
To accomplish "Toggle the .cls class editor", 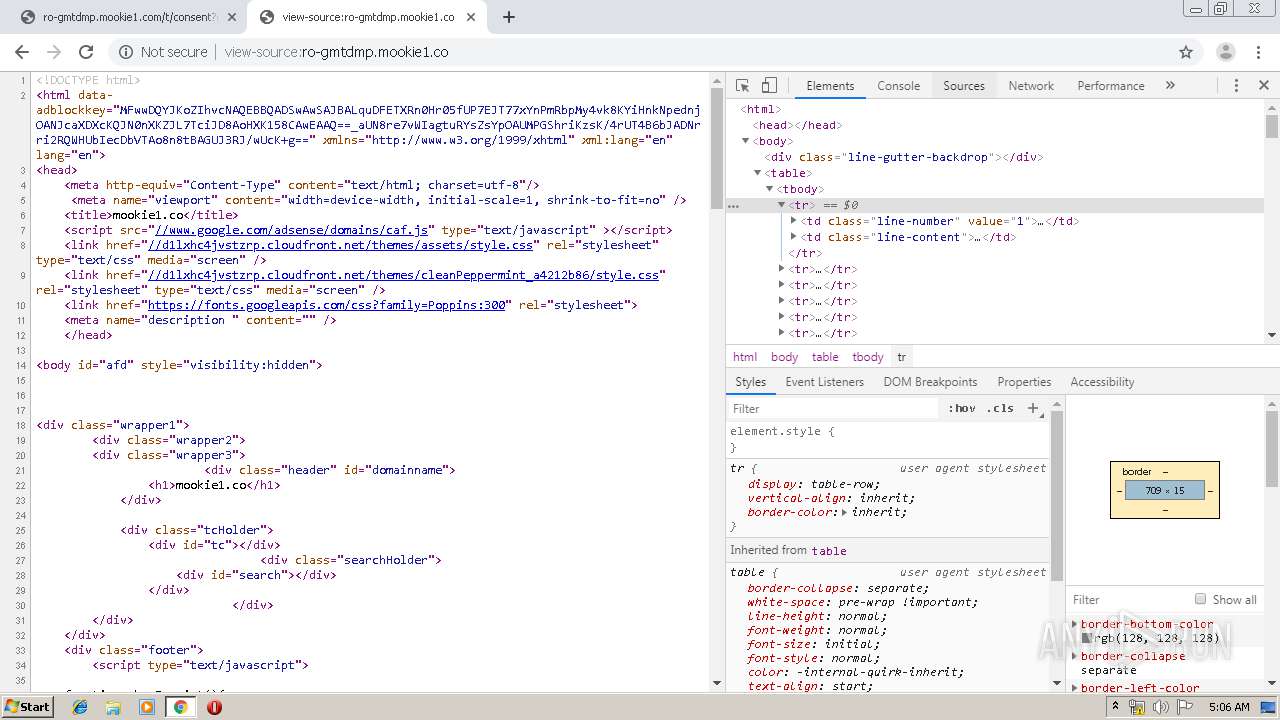I will [x=1000, y=408].
